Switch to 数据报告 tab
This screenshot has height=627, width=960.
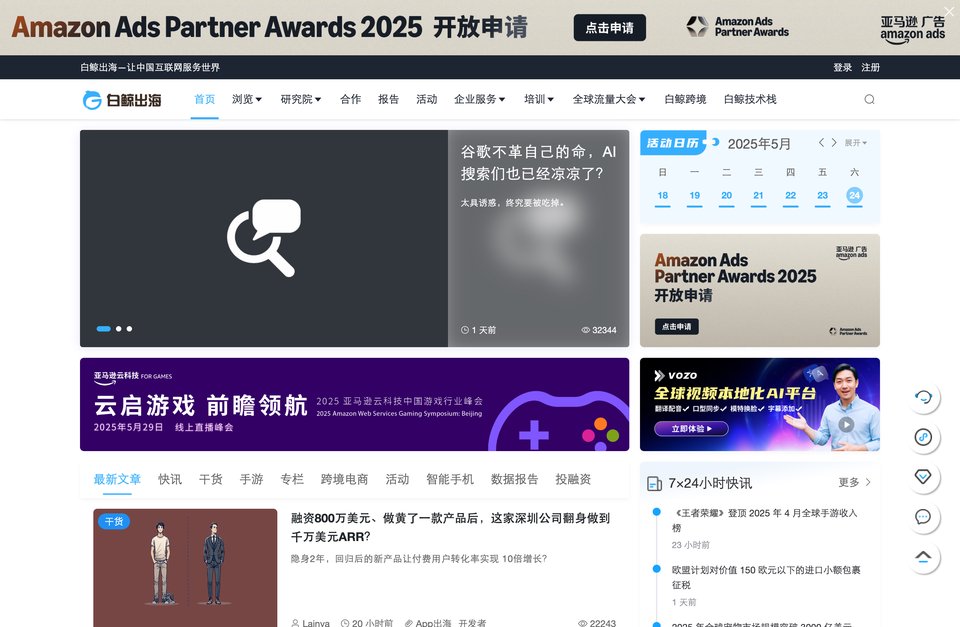coord(514,479)
